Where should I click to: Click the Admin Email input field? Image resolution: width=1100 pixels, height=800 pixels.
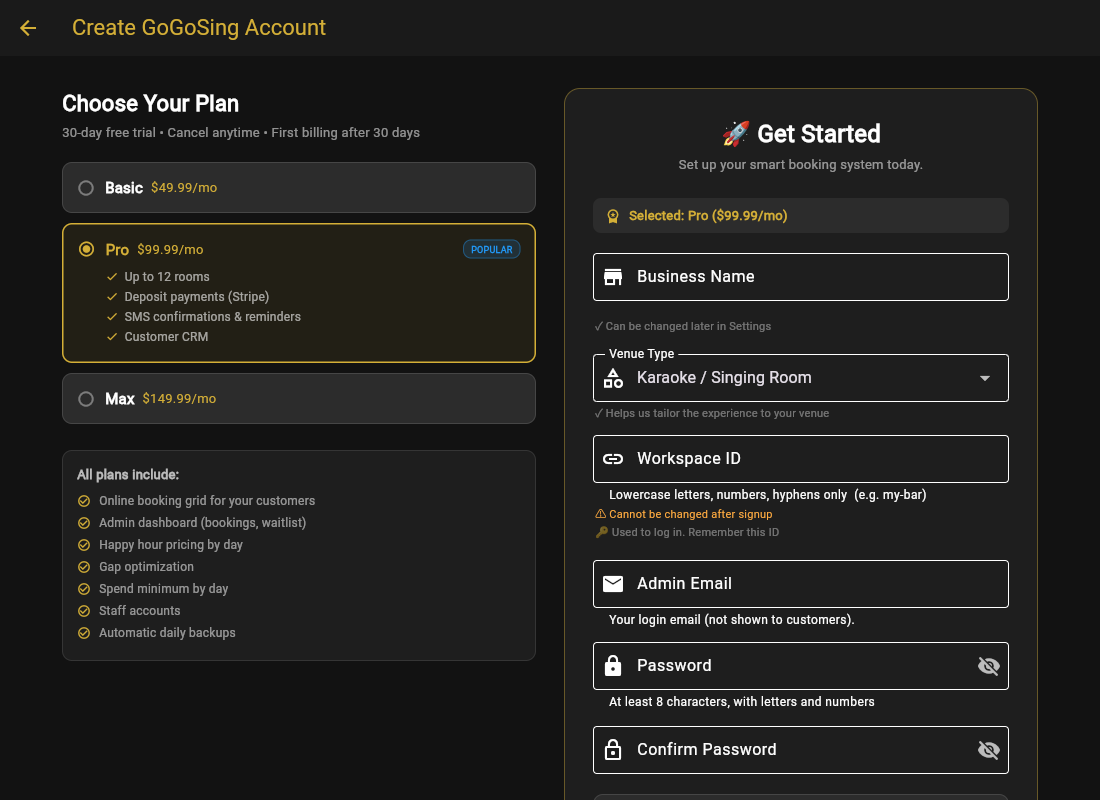click(x=800, y=584)
